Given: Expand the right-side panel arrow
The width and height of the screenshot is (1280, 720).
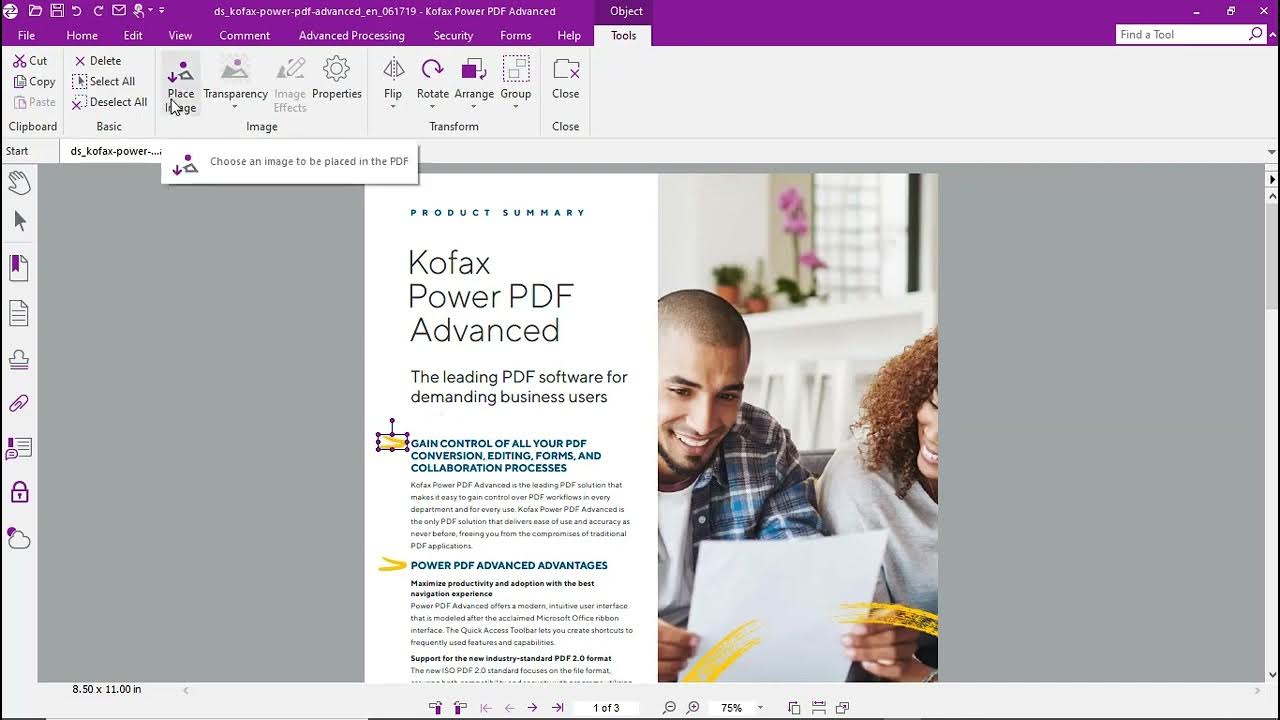Looking at the screenshot, I should [1272, 180].
